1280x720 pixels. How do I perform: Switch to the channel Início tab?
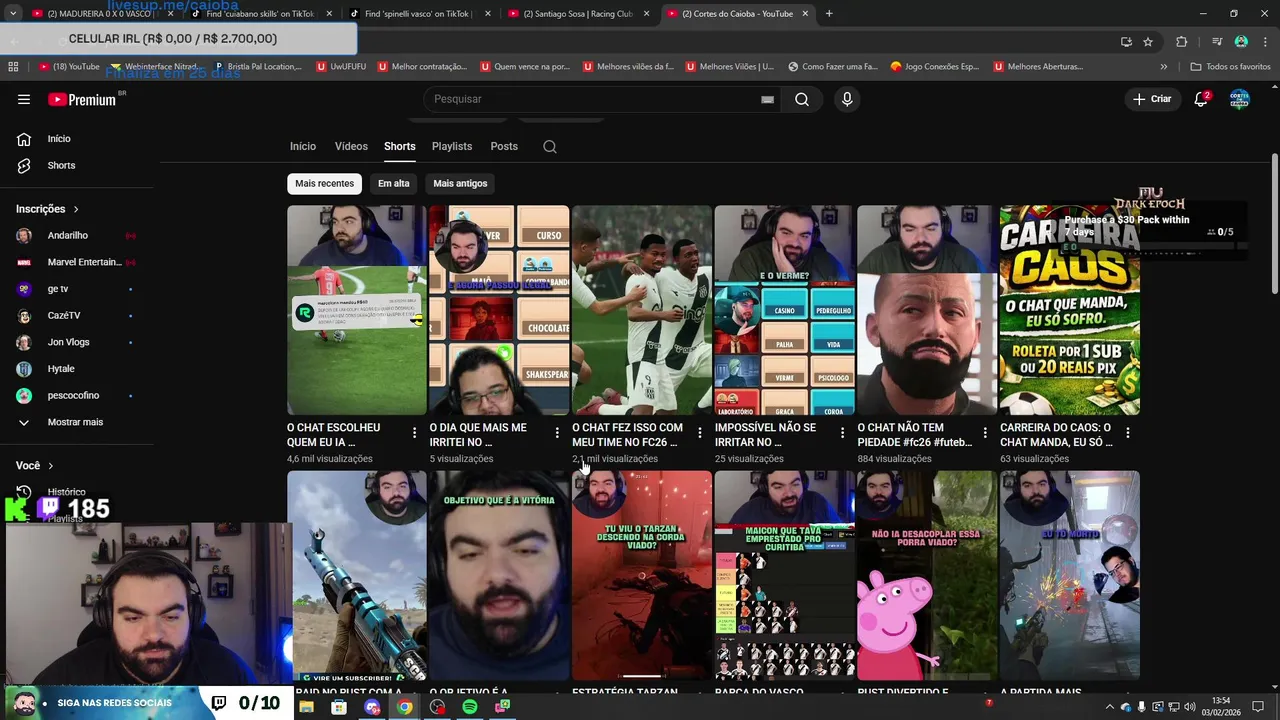pyautogui.click(x=303, y=146)
